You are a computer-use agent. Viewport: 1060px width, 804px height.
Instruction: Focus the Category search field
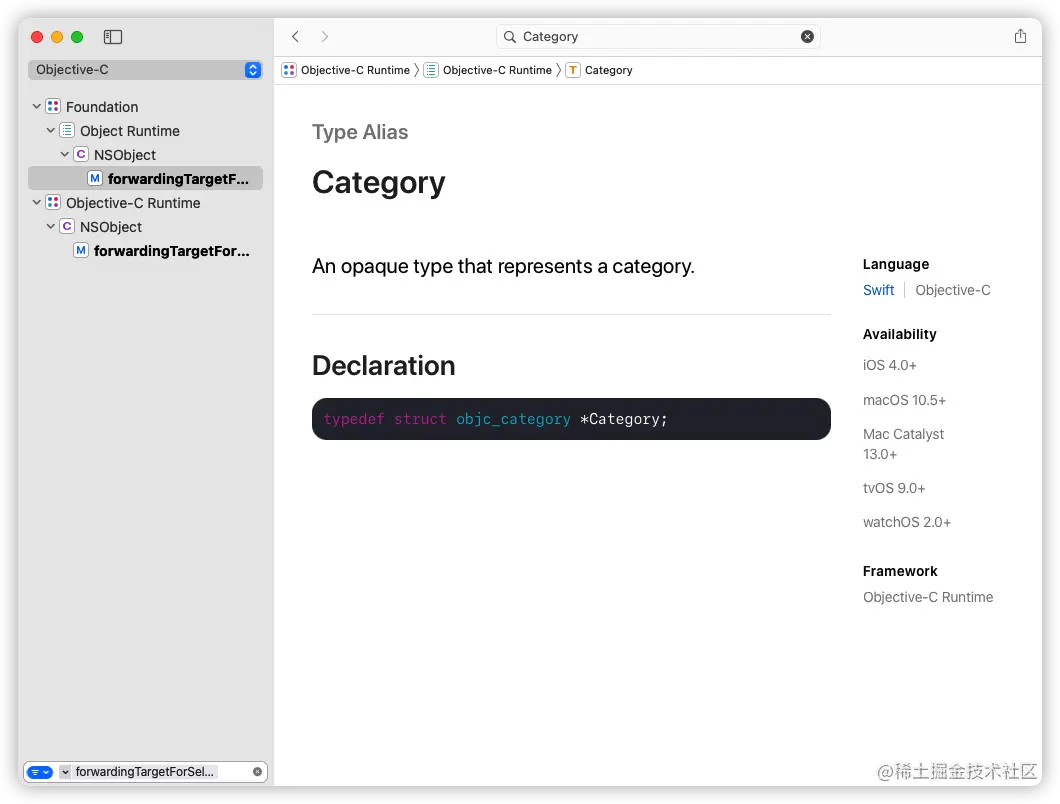pyautogui.click(x=658, y=37)
